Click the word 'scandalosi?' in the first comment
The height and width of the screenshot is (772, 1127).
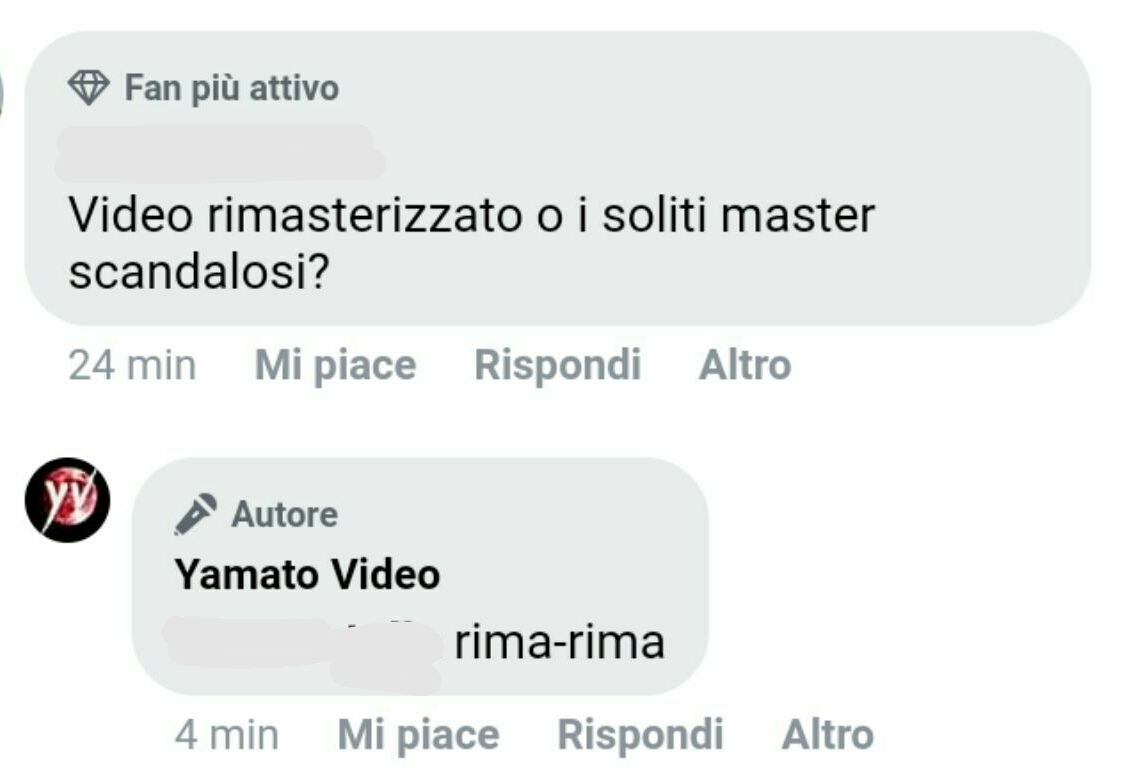(199, 272)
